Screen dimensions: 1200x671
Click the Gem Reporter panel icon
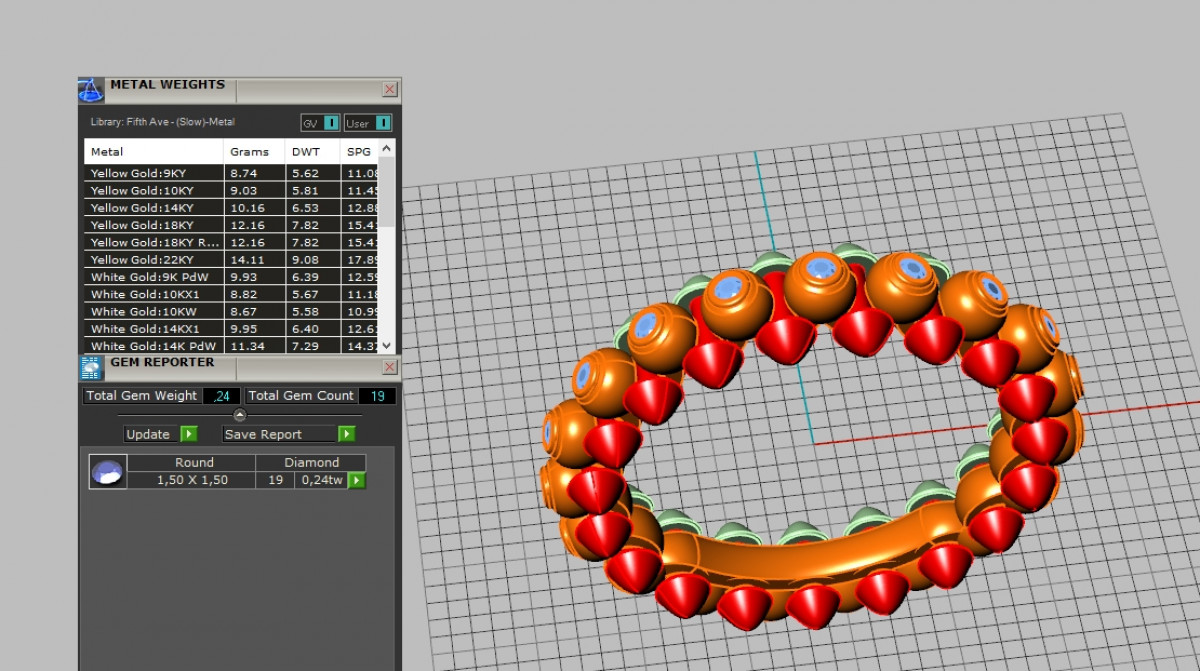91,367
